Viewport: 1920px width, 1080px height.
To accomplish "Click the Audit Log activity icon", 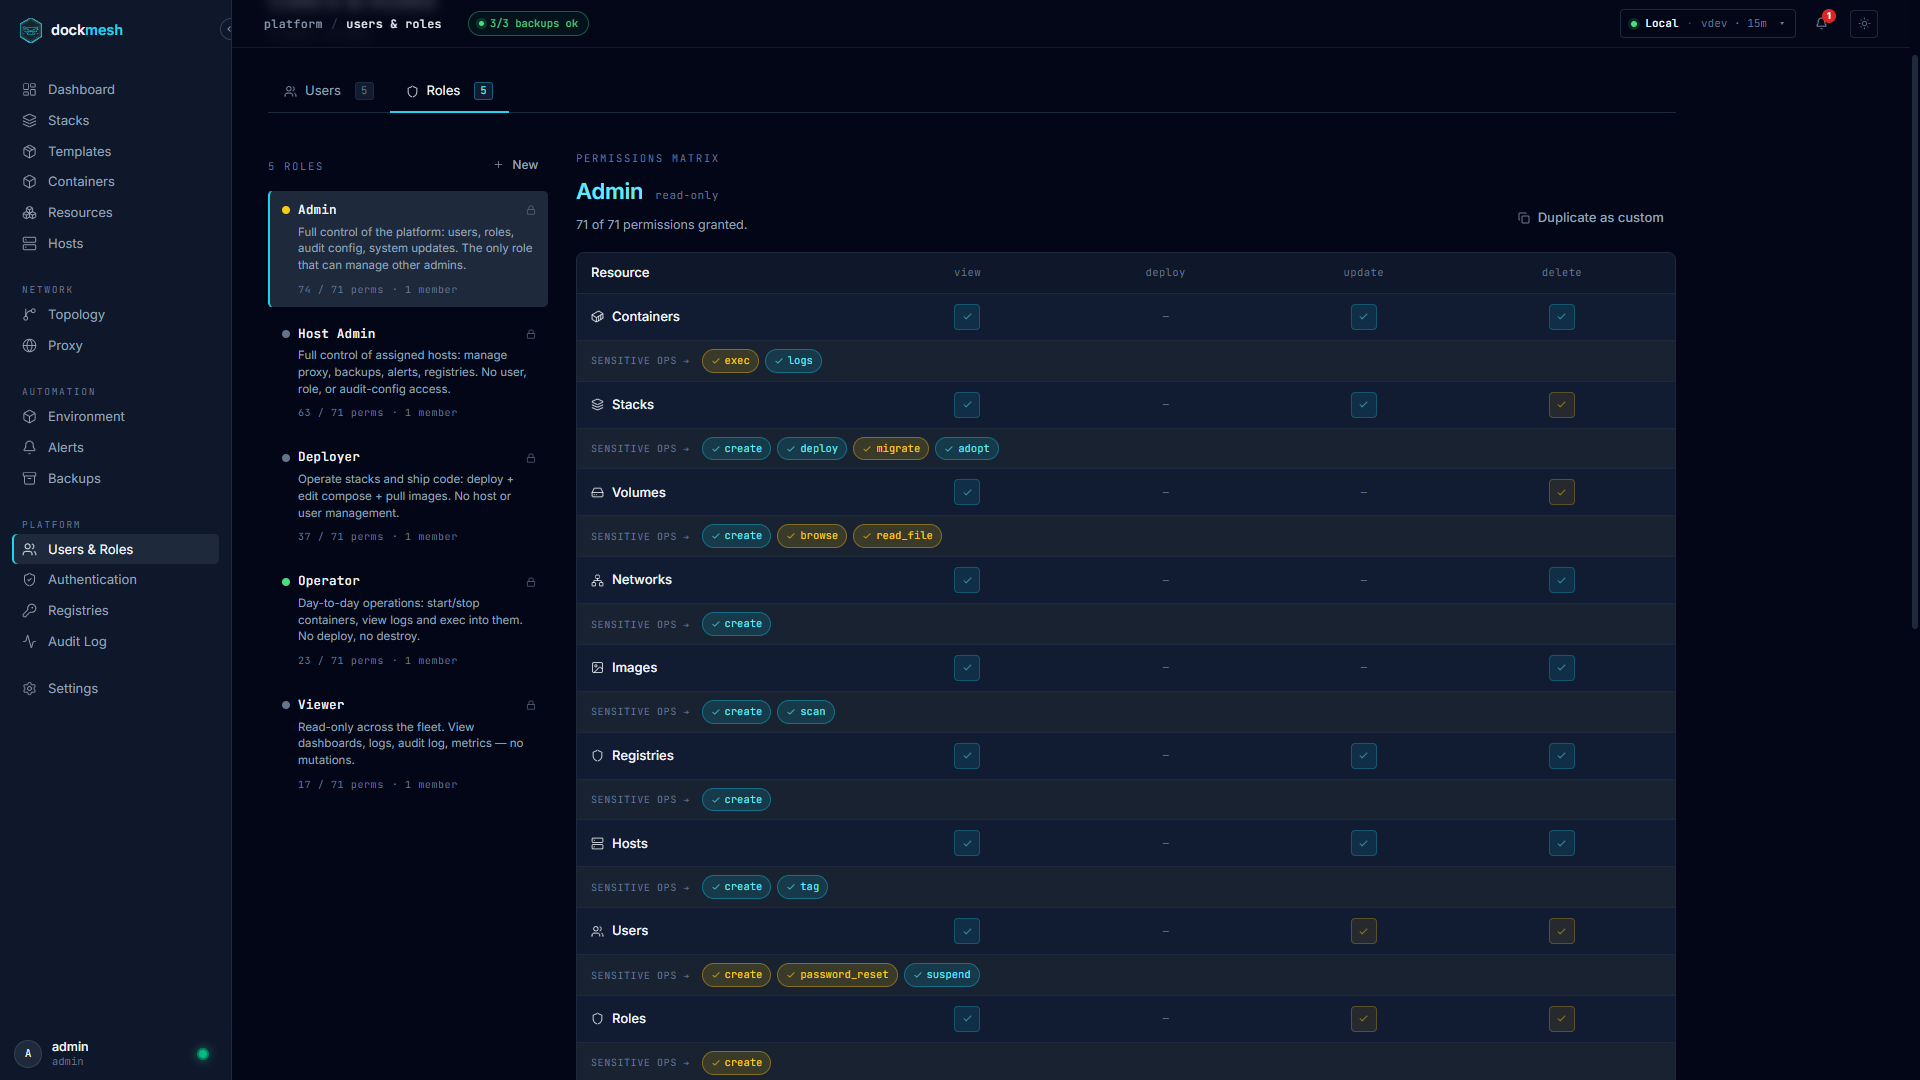I will point(30,641).
